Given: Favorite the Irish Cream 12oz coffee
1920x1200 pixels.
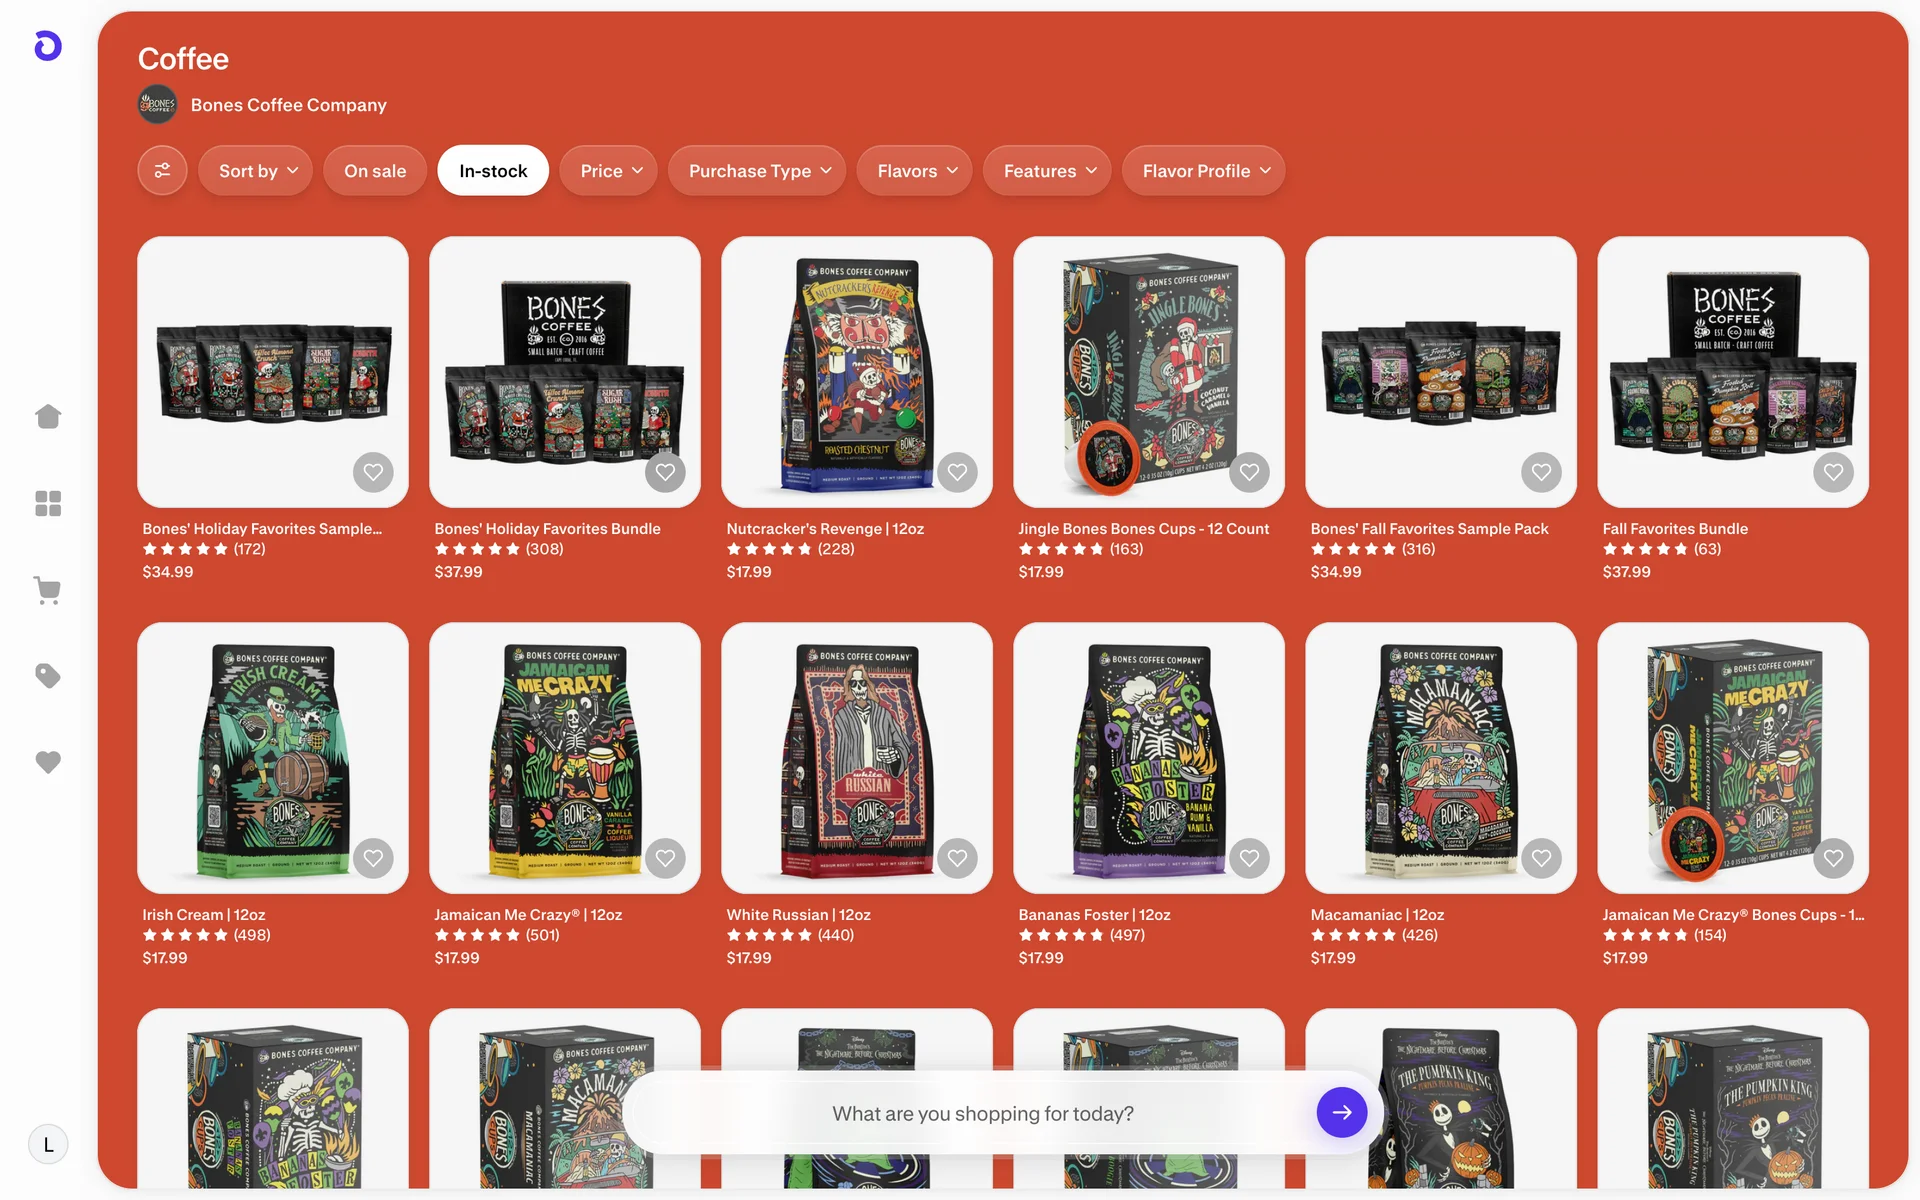Looking at the screenshot, I should tap(373, 858).
